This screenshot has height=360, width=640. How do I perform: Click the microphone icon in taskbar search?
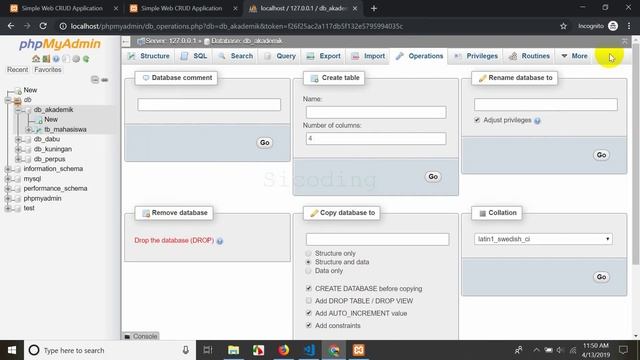[186, 350]
